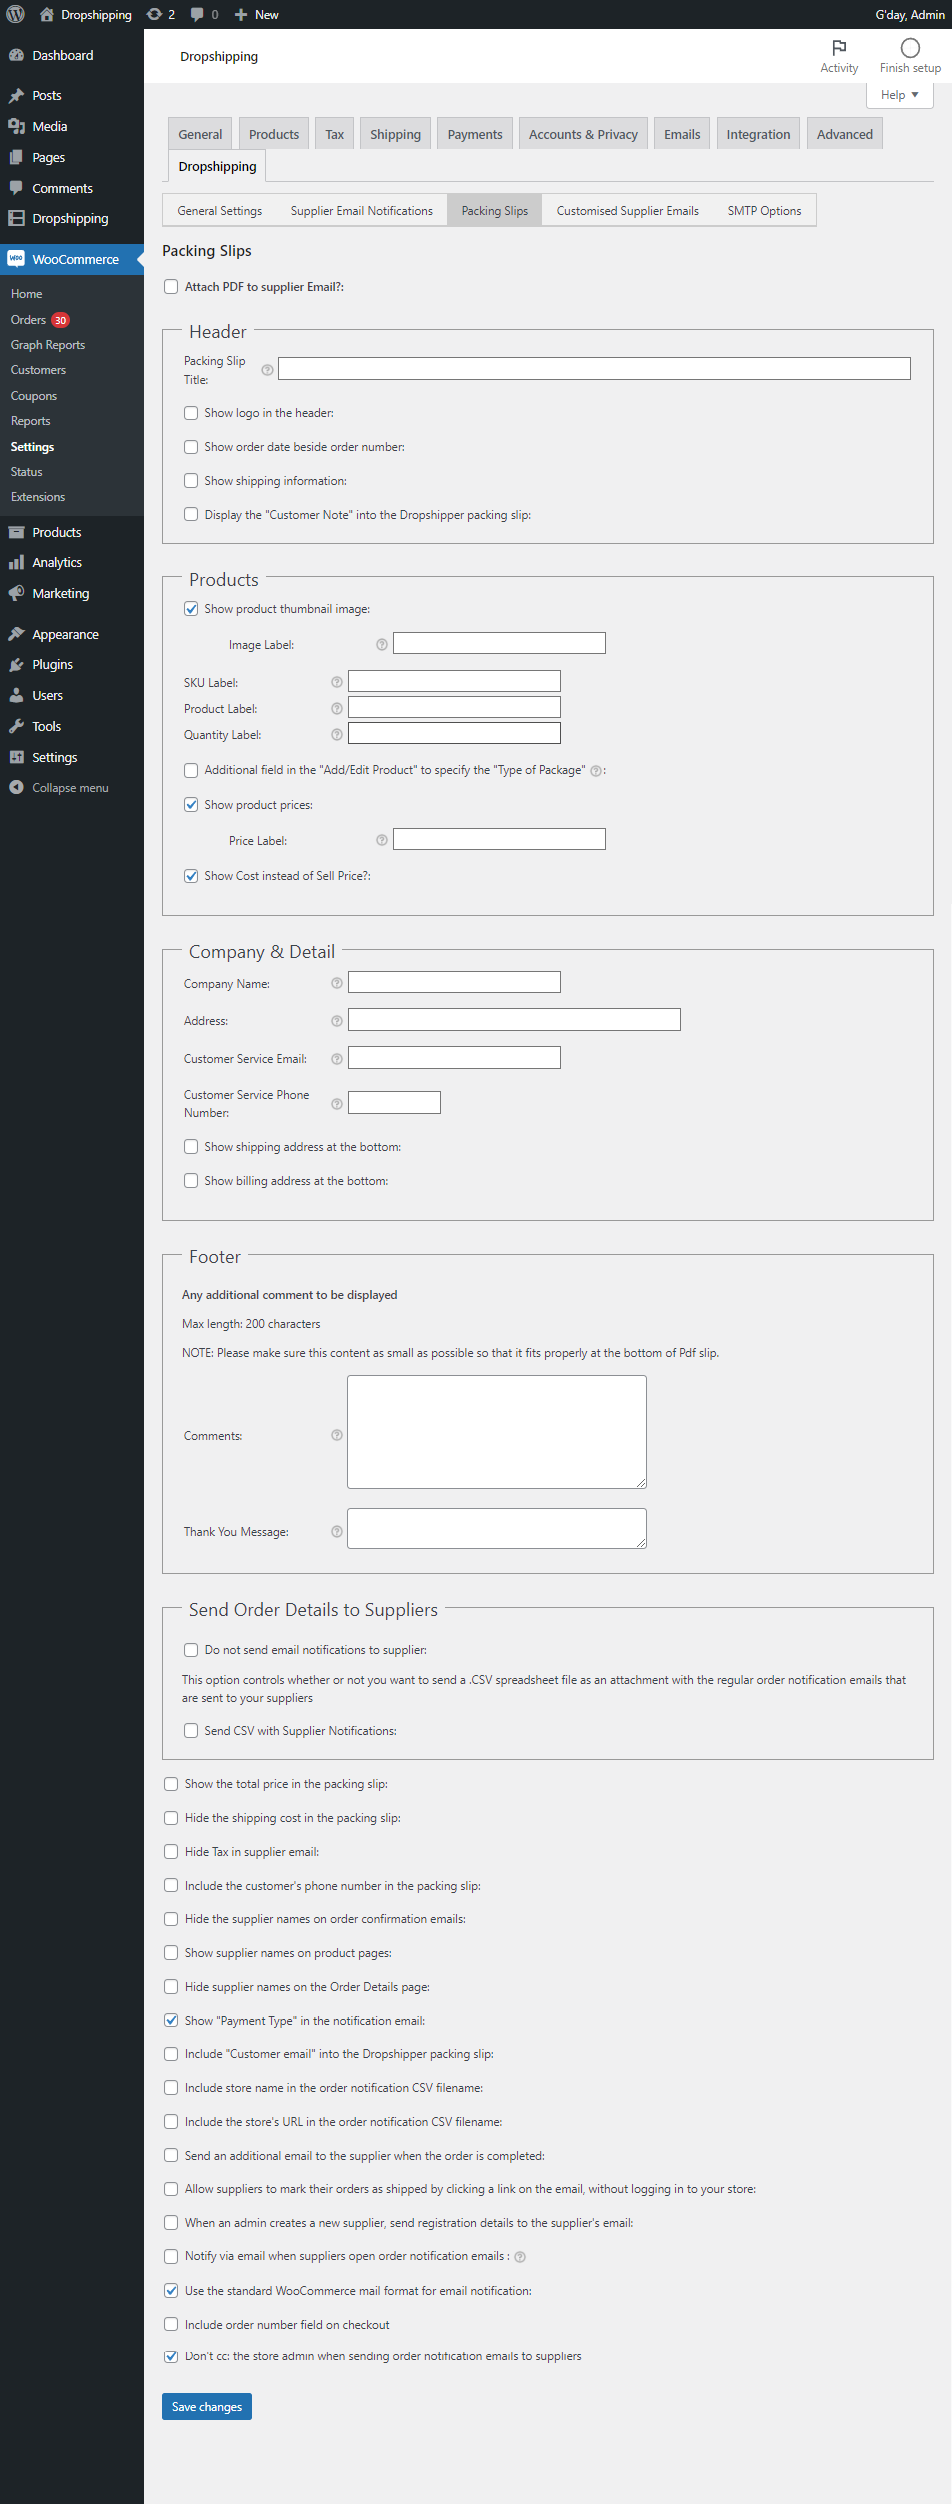Open the Accounts & Privacy tab
The height and width of the screenshot is (2504, 952).
pyautogui.click(x=583, y=134)
